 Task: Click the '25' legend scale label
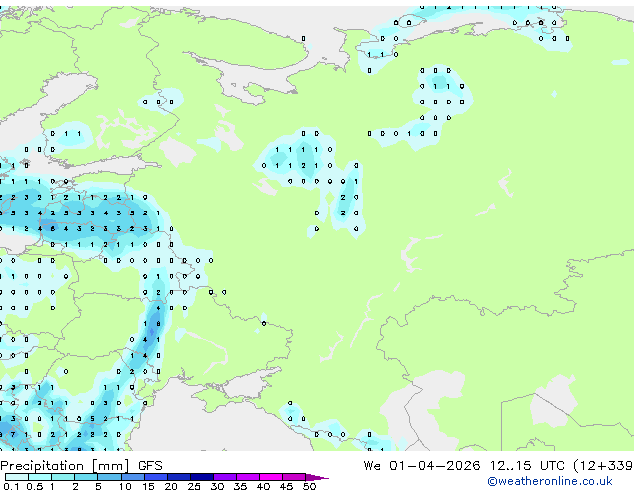[x=194, y=486]
